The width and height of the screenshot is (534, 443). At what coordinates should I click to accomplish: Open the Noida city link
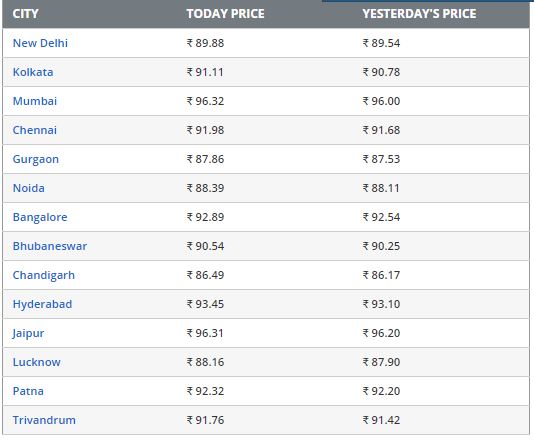(29, 188)
